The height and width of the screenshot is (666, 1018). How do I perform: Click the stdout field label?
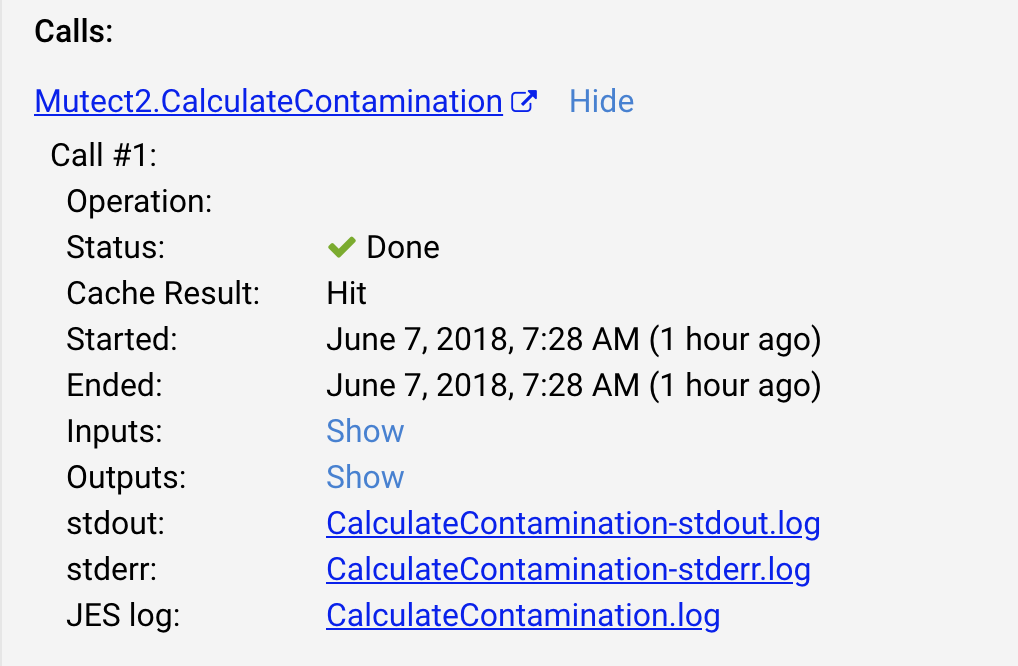coord(116,523)
